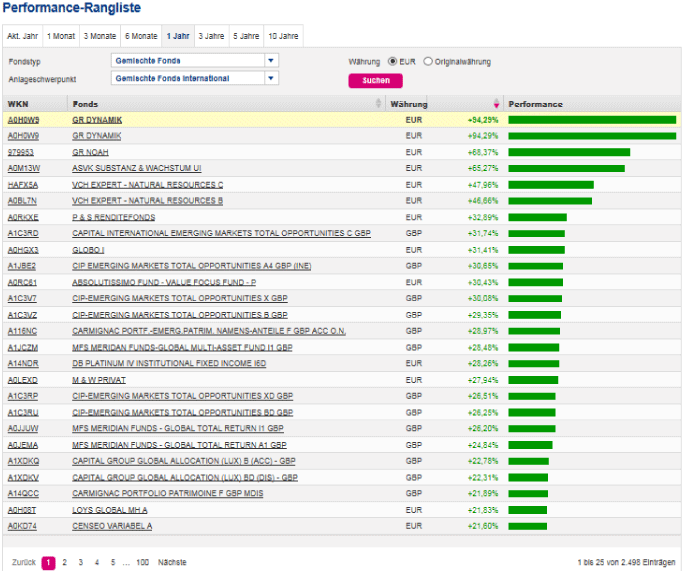684x571 pixels.
Task: Select the Originalwährung radio button
Action: click(428, 61)
